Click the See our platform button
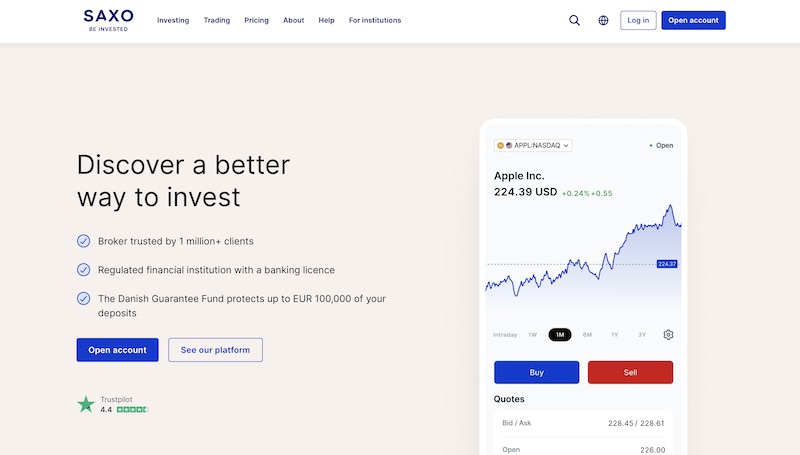800x455 pixels. click(x=215, y=350)
